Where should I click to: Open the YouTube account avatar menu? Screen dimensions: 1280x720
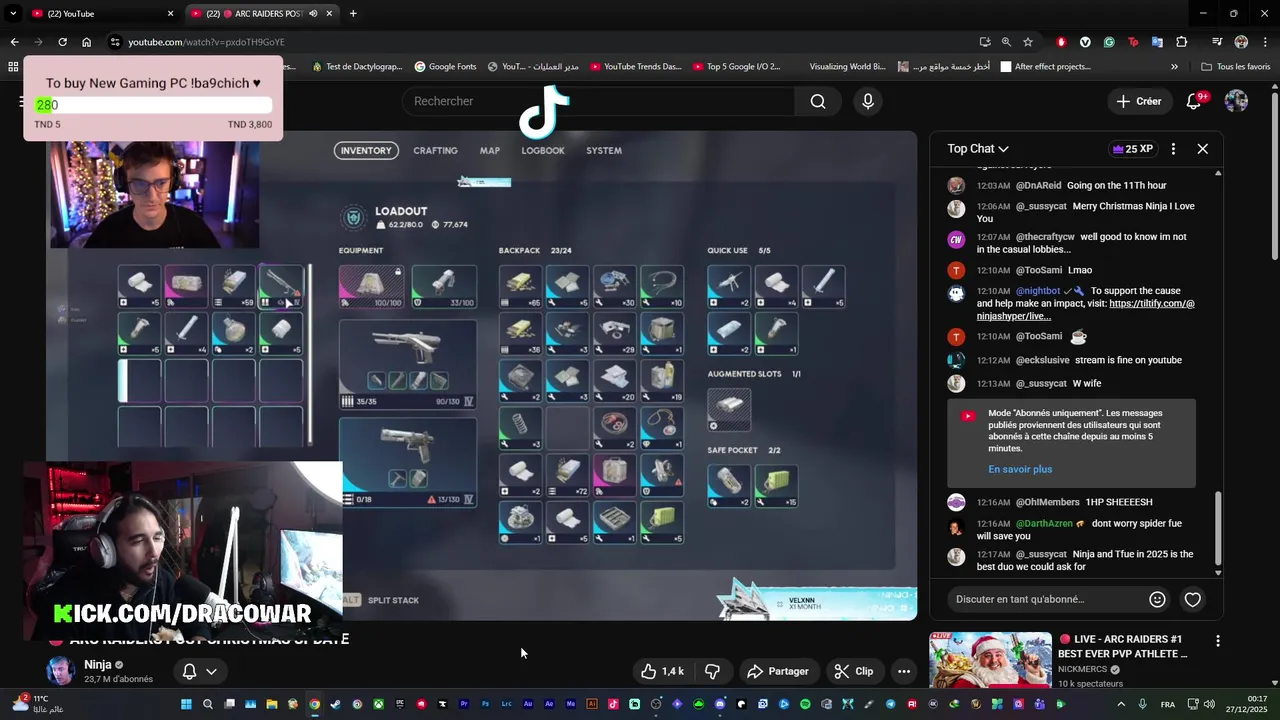click(1236, 101)
